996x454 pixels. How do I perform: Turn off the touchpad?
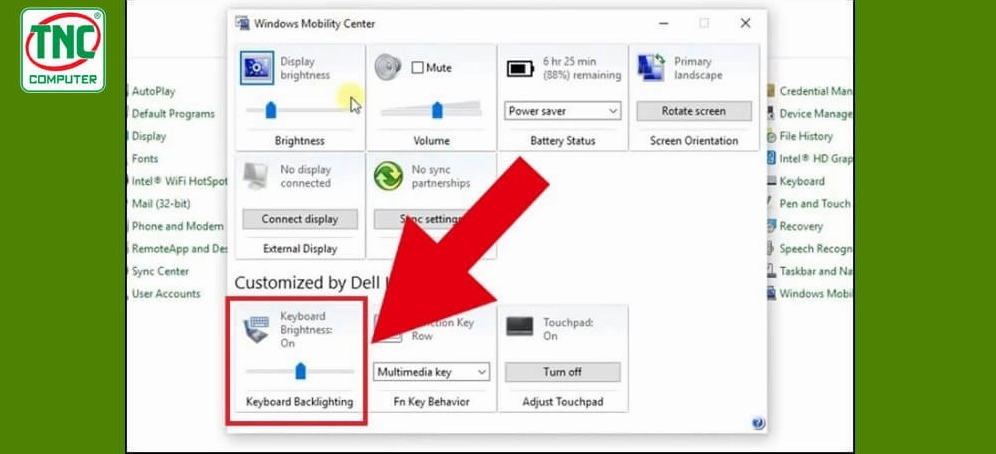pos(563,372)
